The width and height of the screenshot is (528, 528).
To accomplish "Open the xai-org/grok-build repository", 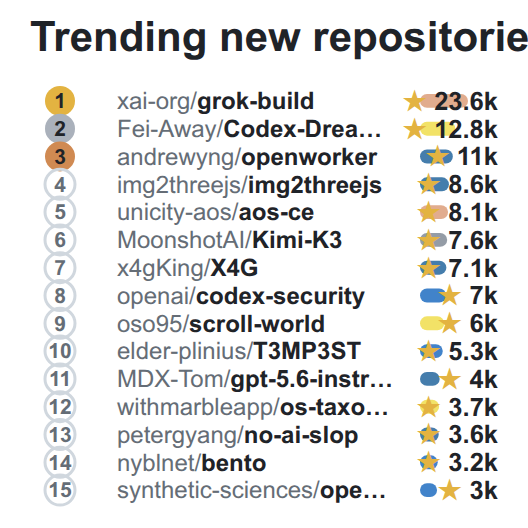I will click(x=216, y=101).
